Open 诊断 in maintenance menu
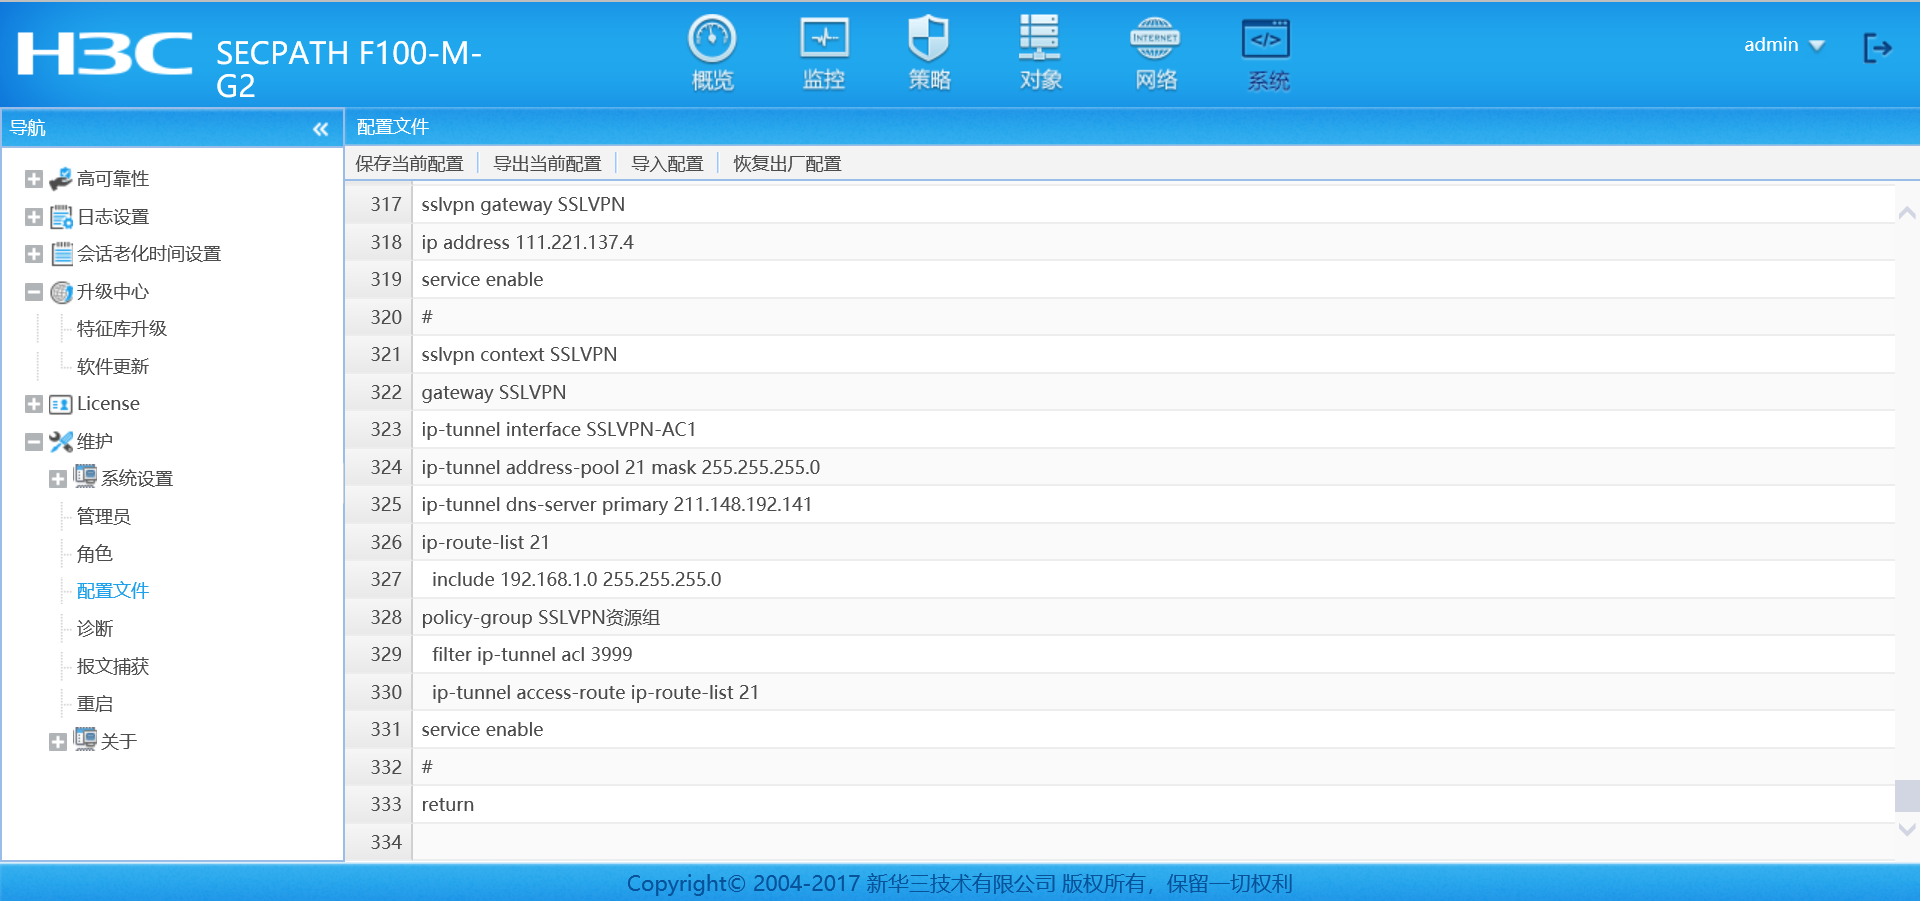The image size is (1920, 901). click(x=95, y=629)
